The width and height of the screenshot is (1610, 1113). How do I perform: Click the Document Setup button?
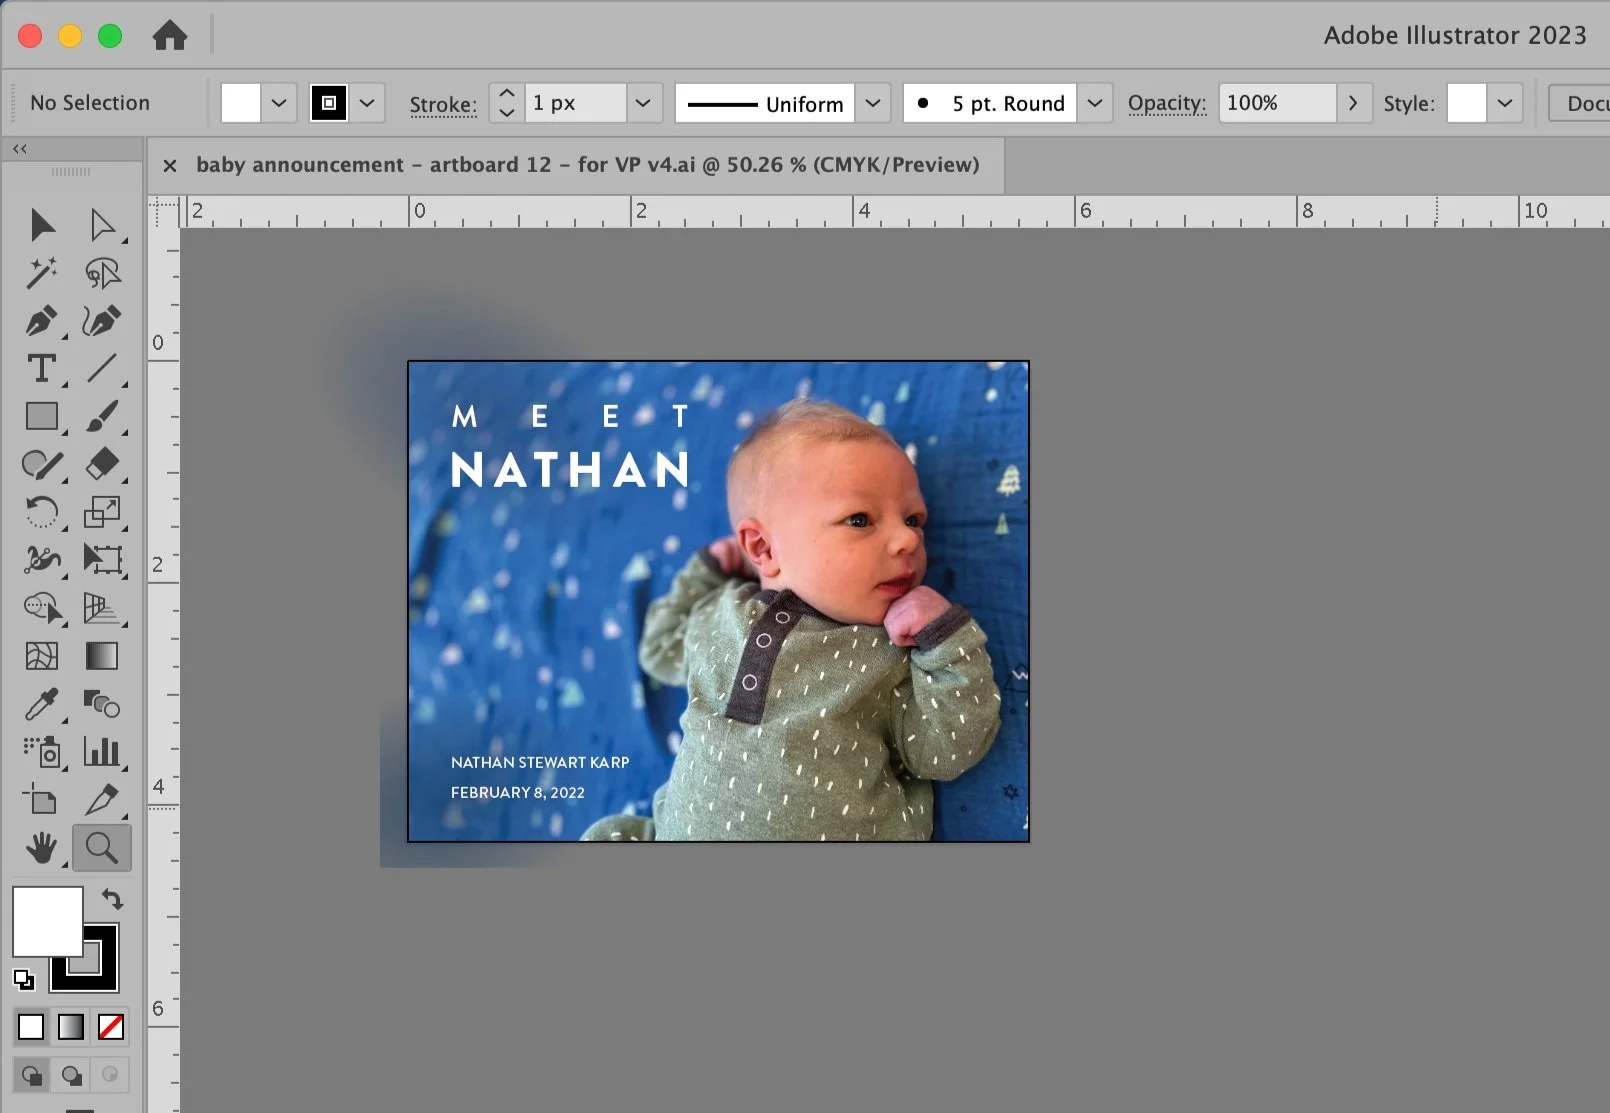[x=1580, y=103]
